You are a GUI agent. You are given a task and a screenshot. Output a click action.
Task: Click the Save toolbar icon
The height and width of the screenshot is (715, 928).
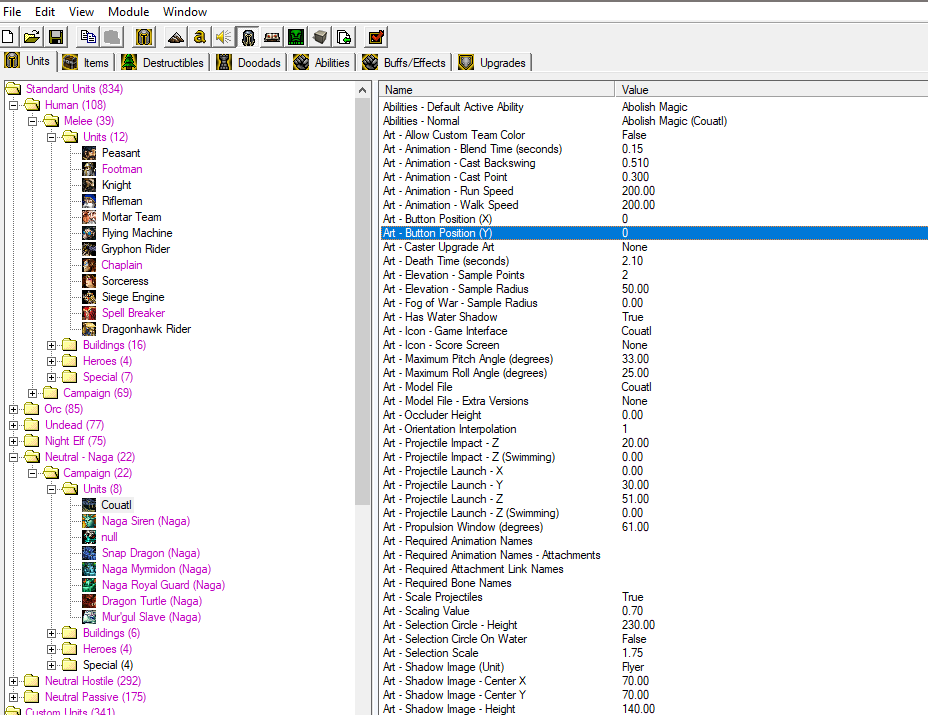56,37
